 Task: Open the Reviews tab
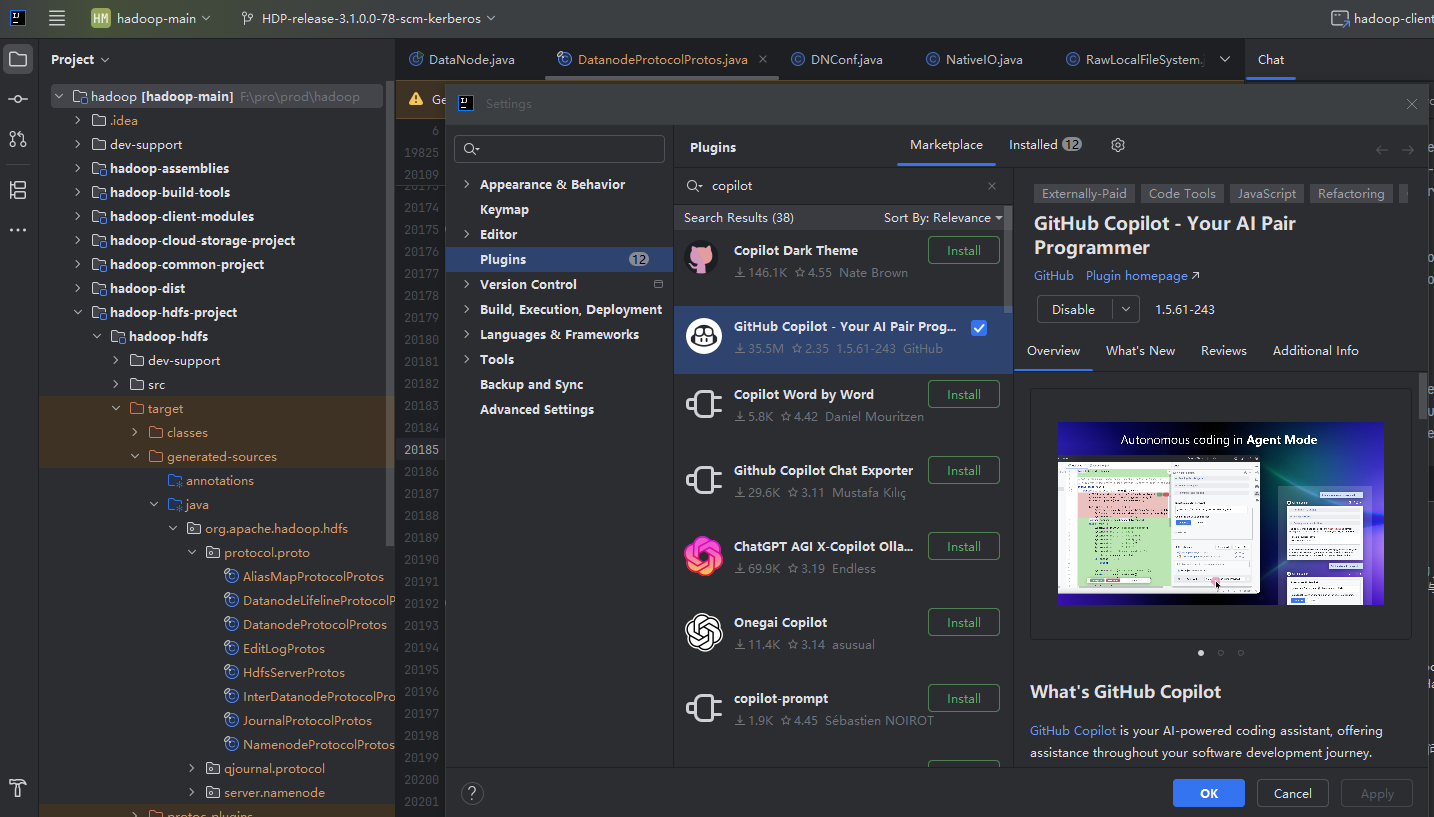1223,351
